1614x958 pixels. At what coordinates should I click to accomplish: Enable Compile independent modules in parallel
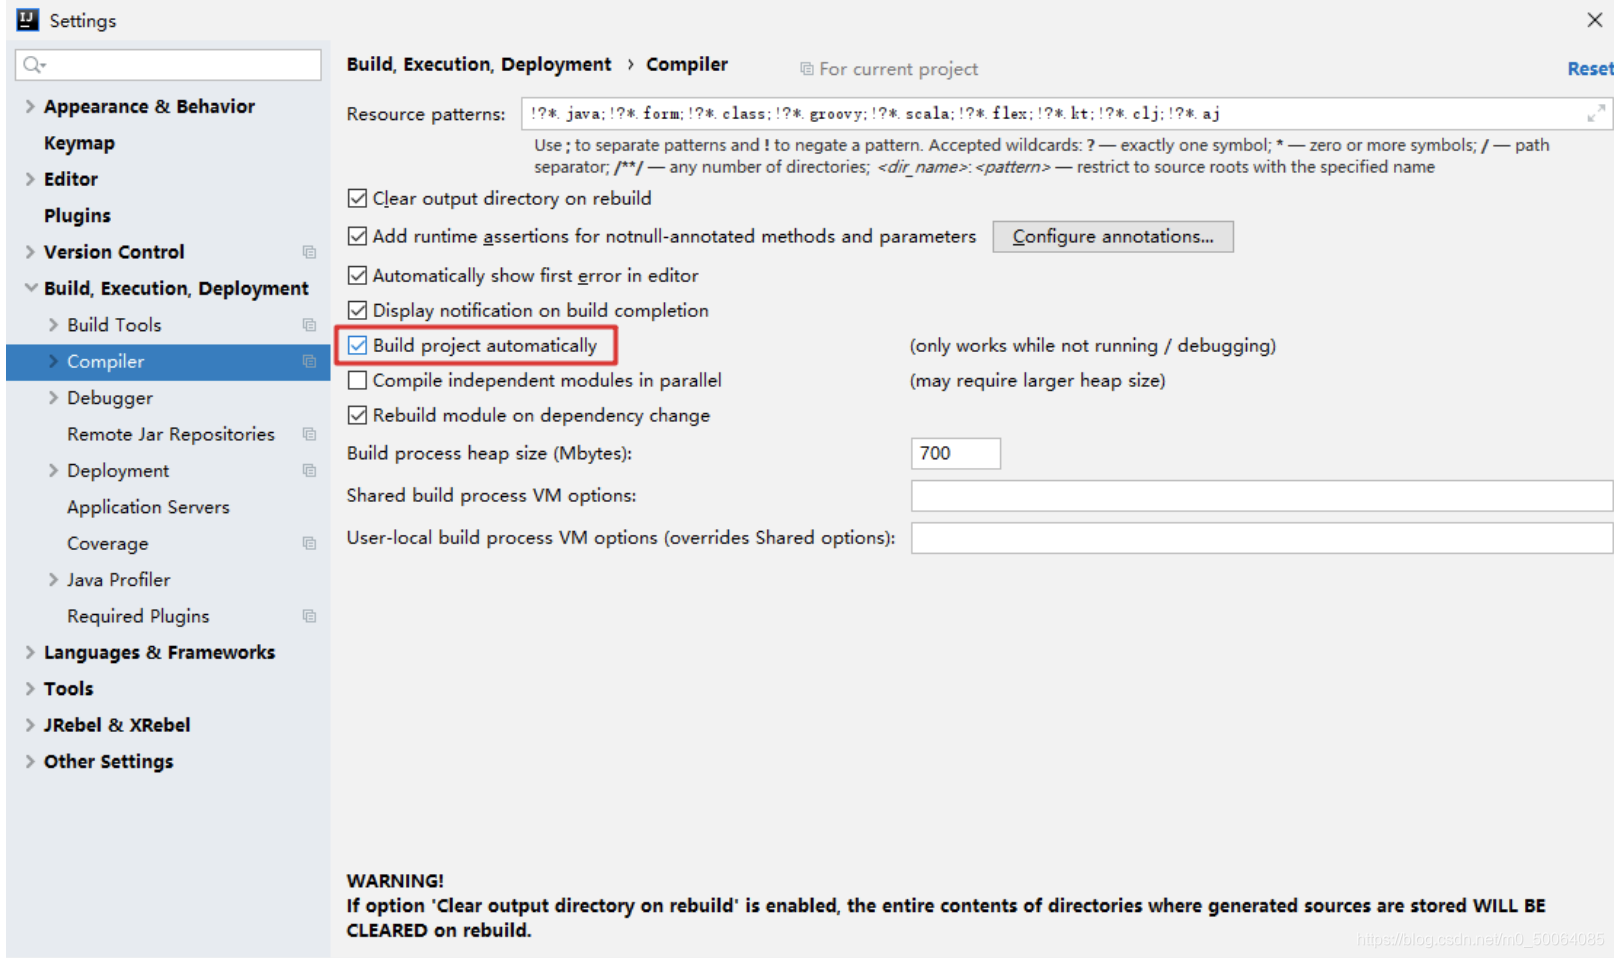(357, 380)
